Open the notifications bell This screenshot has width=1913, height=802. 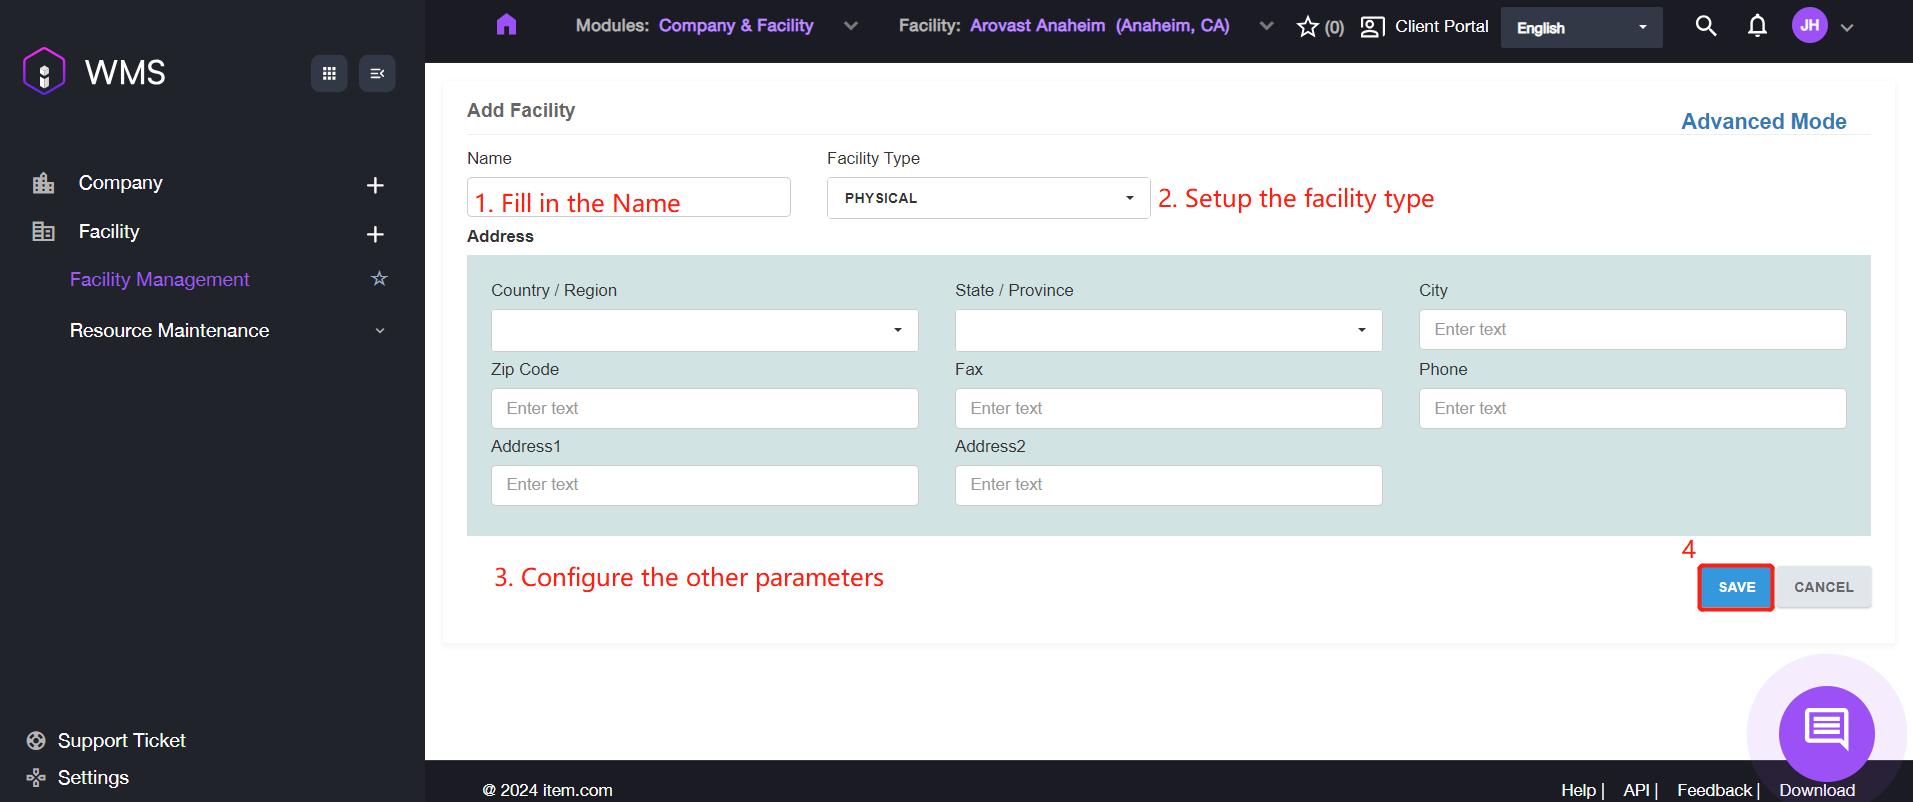click(x=1757, y=26)
